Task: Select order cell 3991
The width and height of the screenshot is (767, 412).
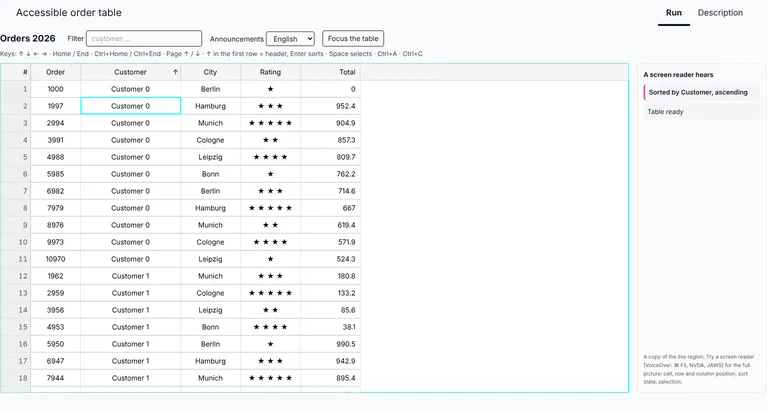Action: click(x=55, y=140)
